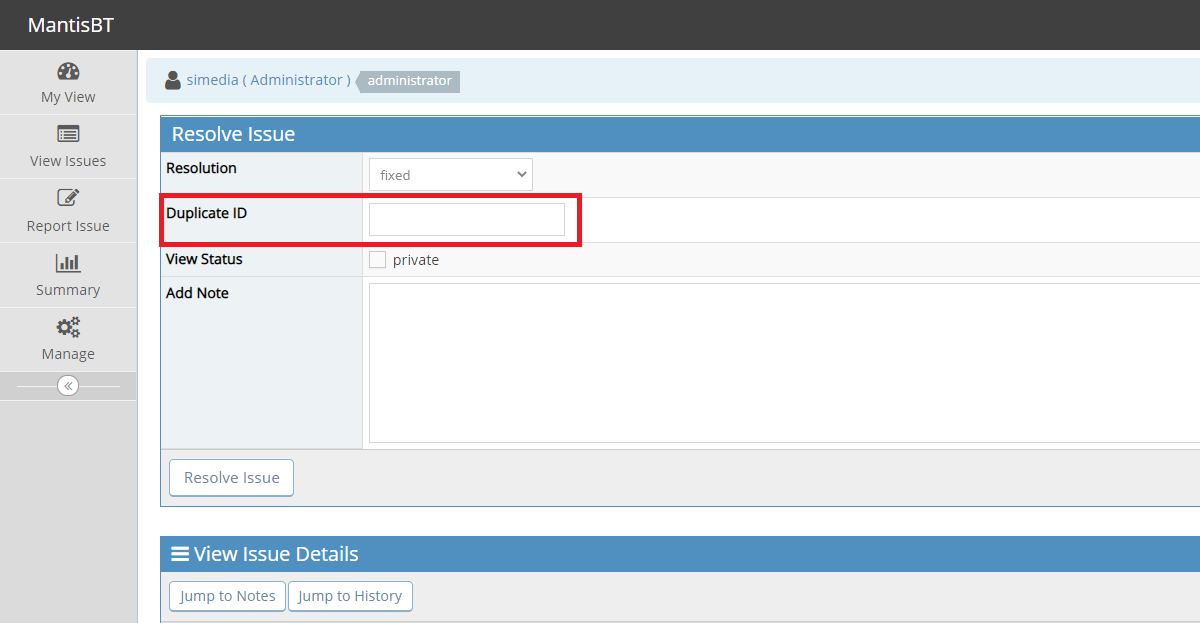Select the 'View Issues' text label in sidebar
The width and height of the screenshot is (1200, 623).
68,161
